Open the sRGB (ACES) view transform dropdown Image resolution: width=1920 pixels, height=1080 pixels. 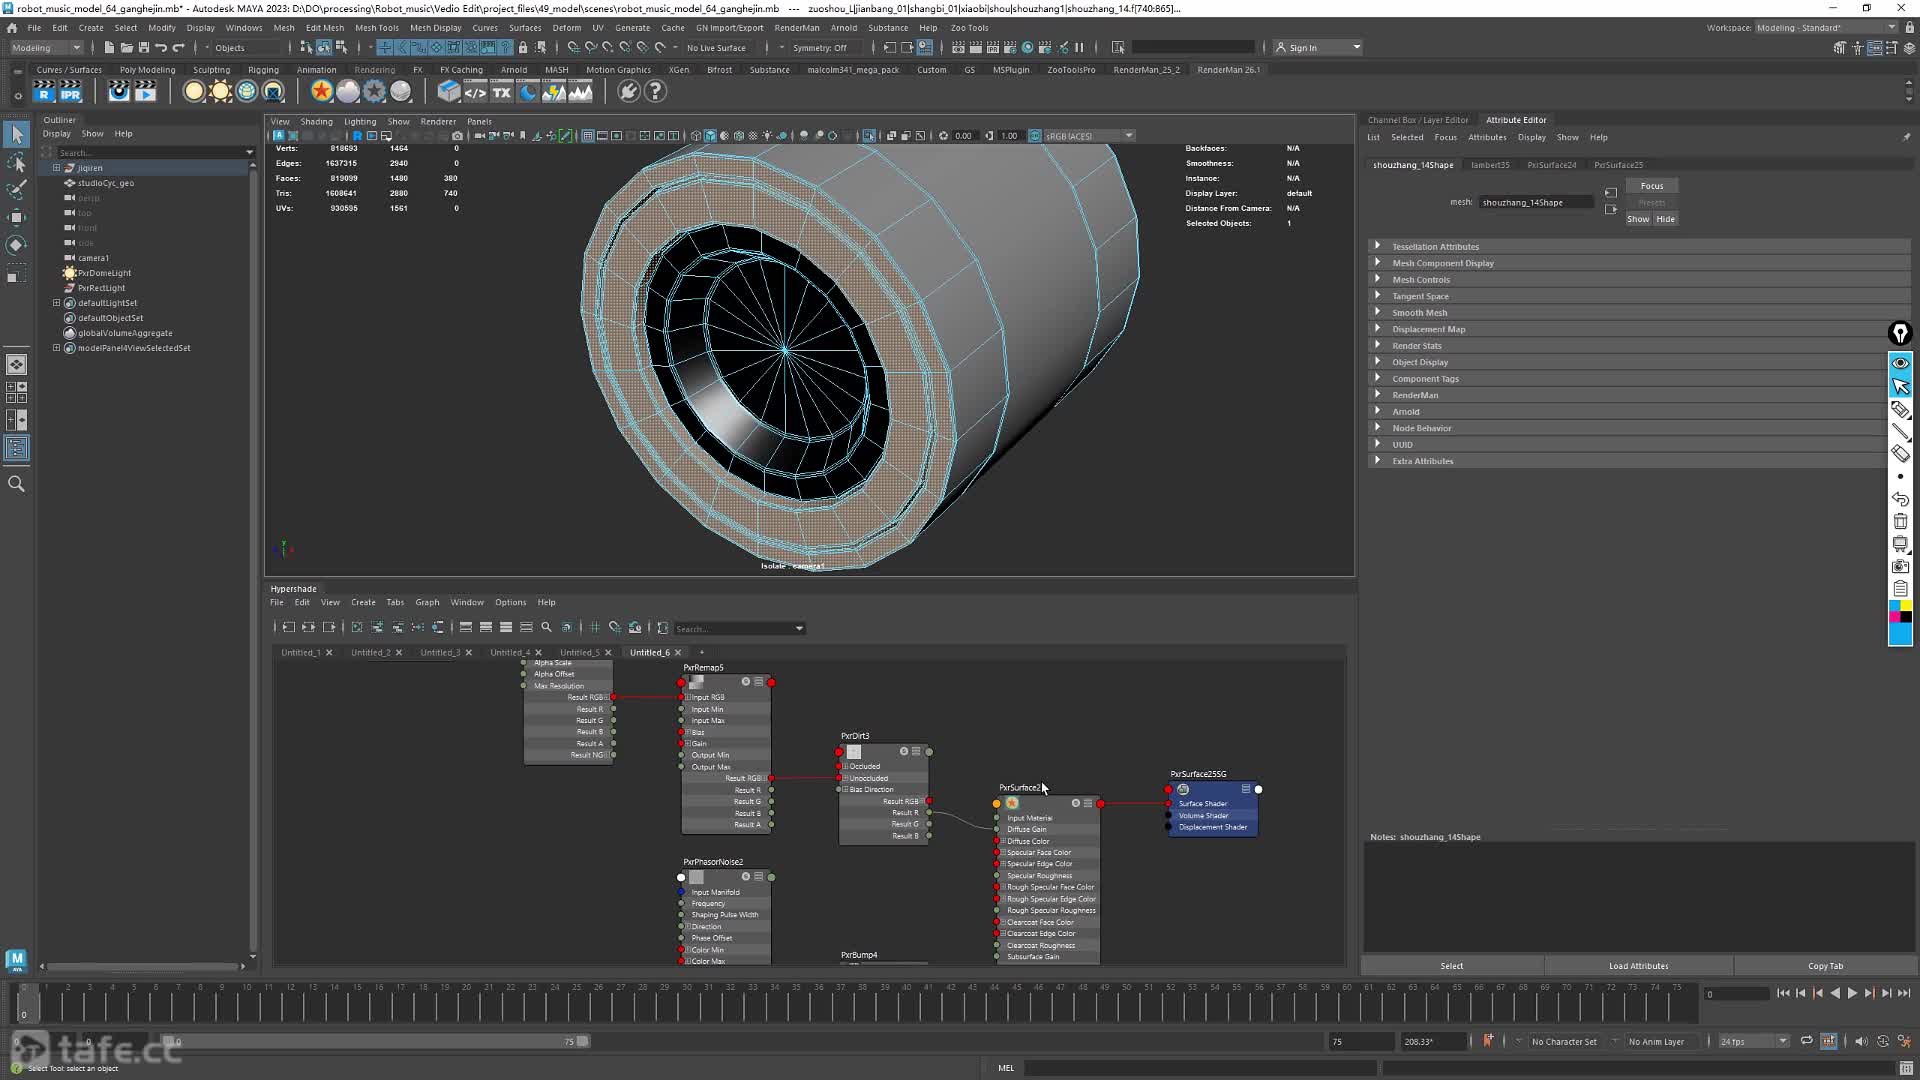click(1088, 136)
